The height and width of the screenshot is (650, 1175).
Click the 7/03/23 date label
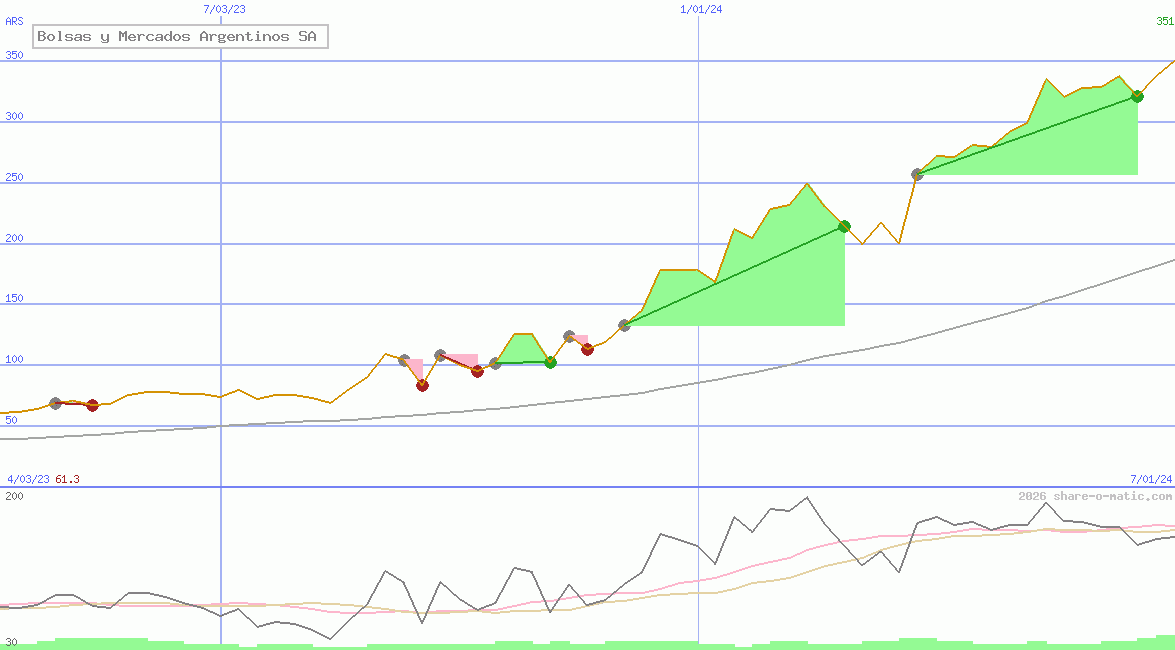223,9
